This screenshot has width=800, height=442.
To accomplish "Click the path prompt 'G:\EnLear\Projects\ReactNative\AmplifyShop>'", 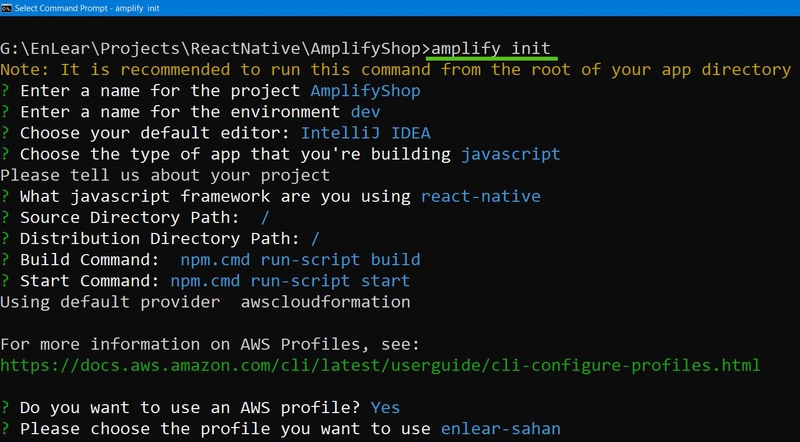I will (x=215, y=48).
